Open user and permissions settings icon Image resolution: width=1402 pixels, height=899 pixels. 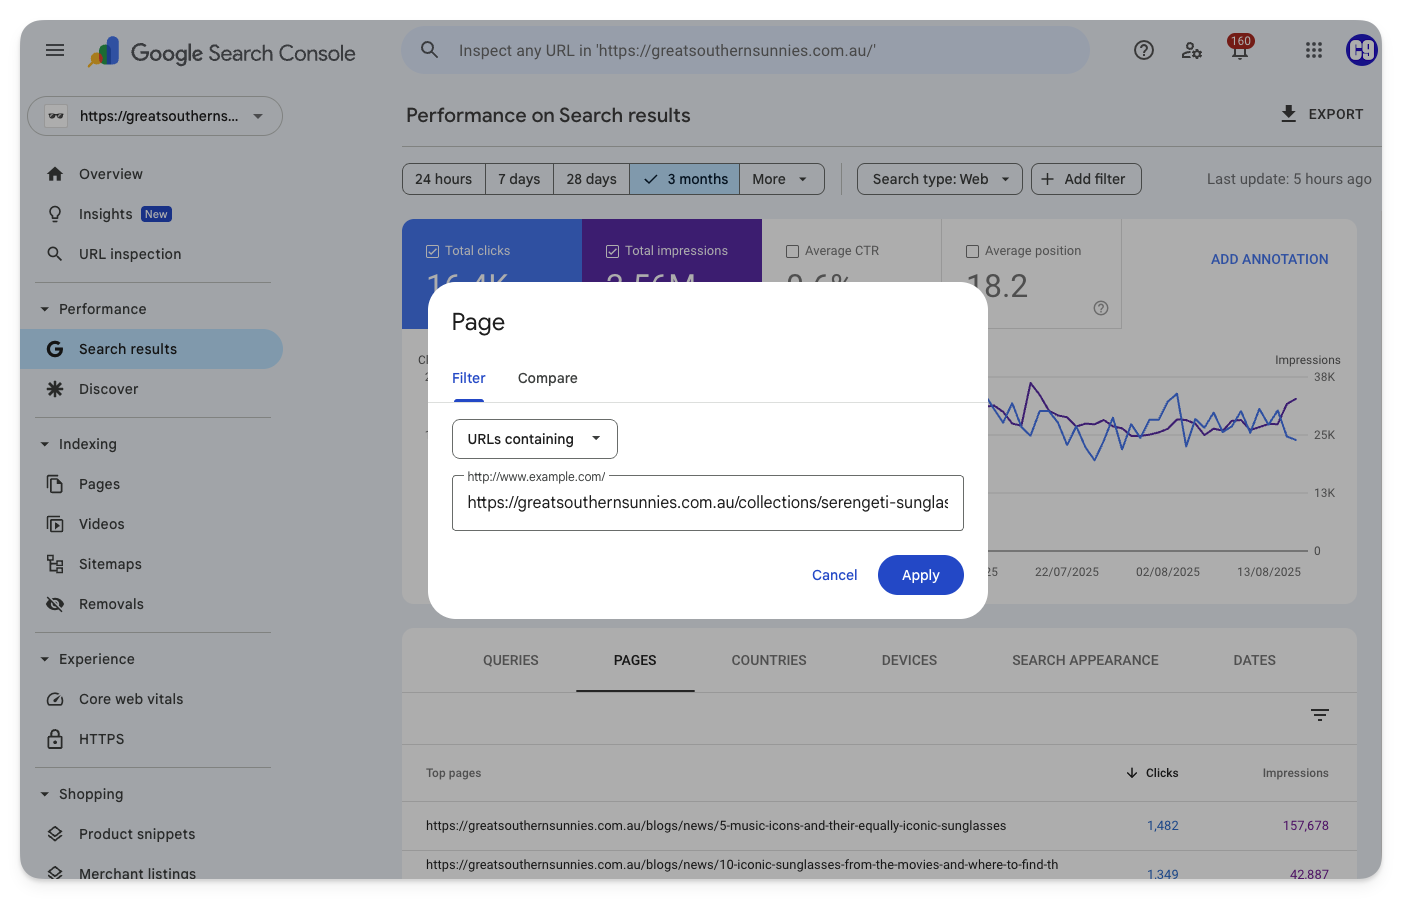1191,50
